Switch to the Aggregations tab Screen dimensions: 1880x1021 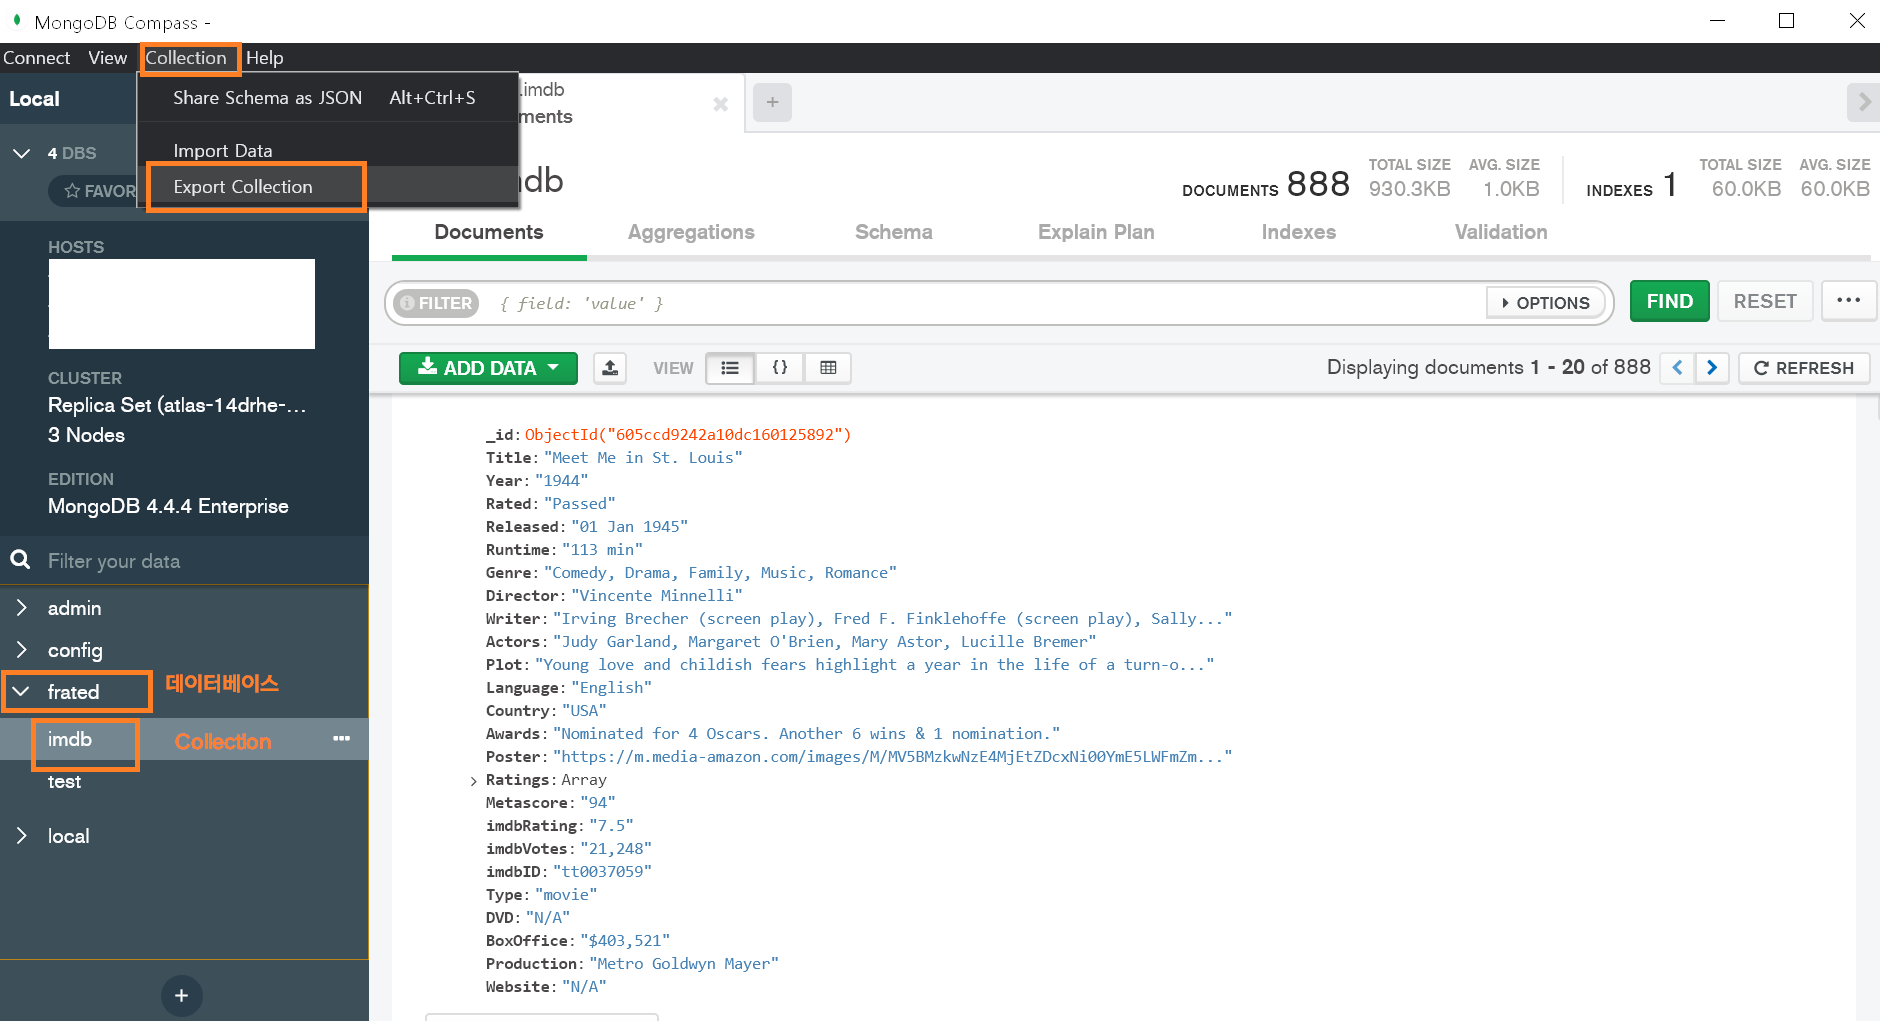point(691,232)
